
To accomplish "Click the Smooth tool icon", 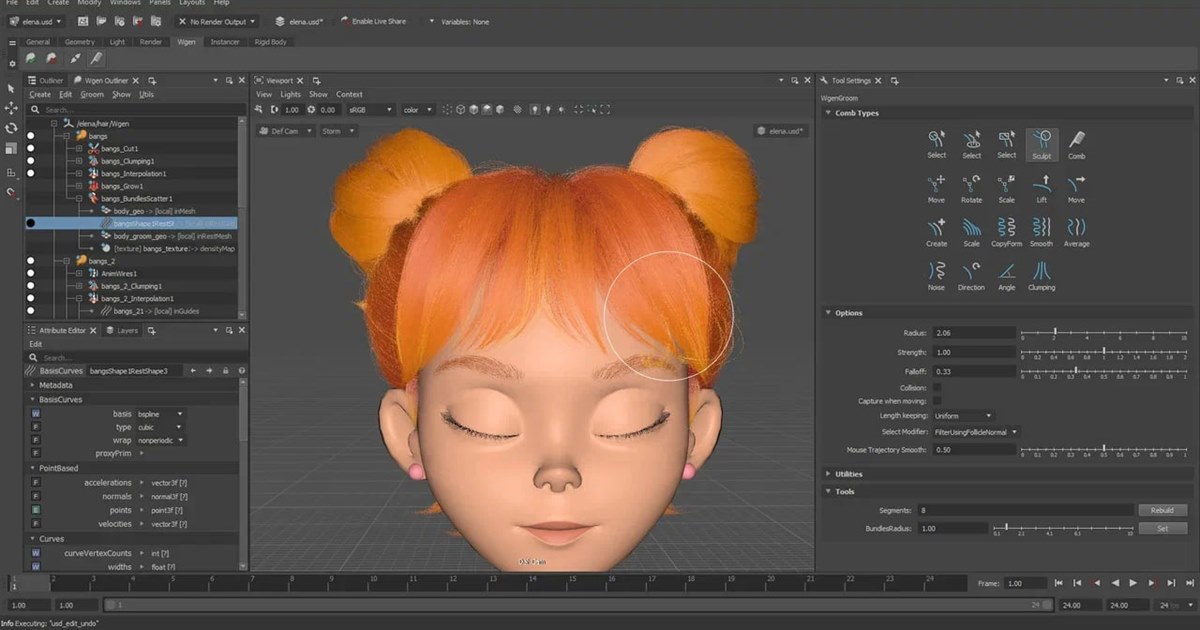I will (1041, 229).
